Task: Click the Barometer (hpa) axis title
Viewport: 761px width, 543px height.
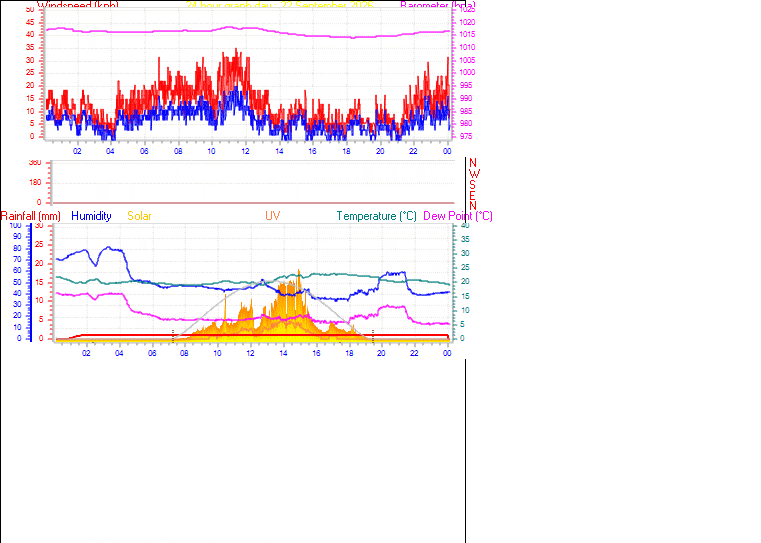Action: 438,5
